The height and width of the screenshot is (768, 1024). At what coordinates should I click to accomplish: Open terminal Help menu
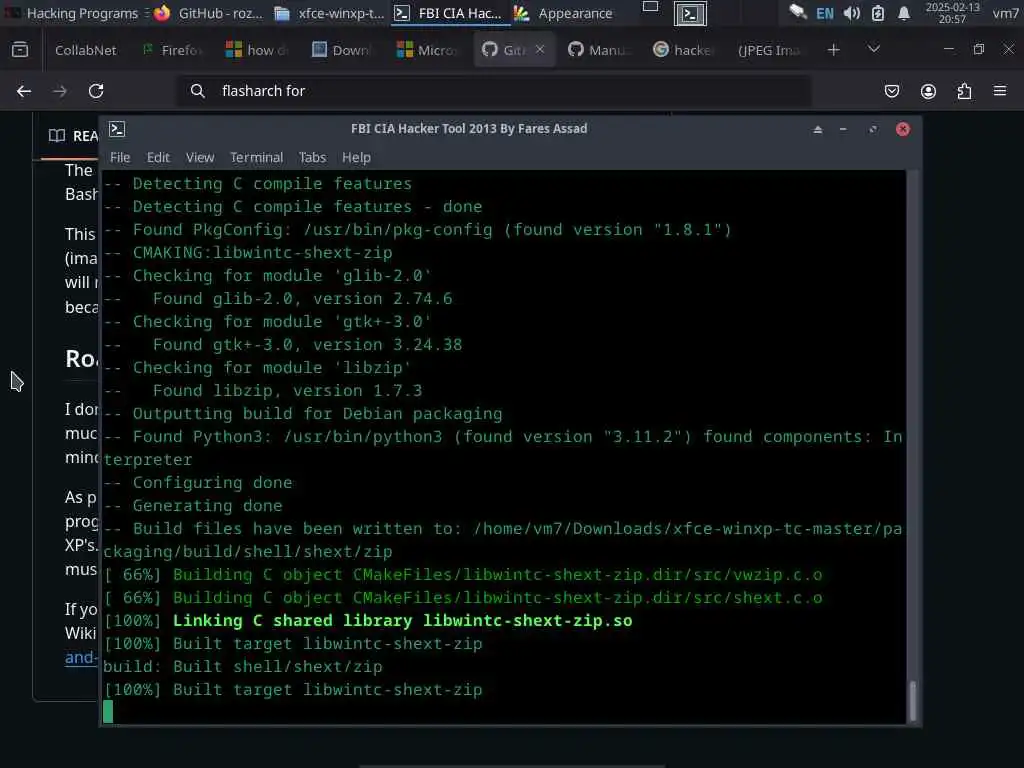[356, 157]
